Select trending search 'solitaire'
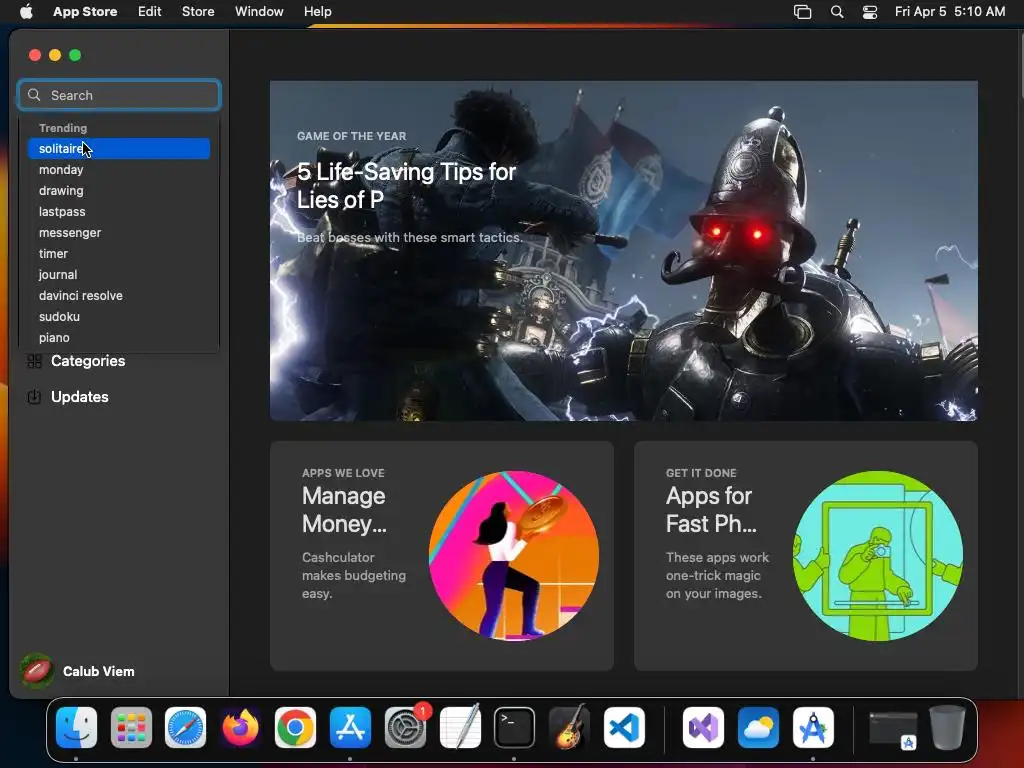The height and width of the screenshot is (768, 1024). pyautogui.click(x=119, y=148)
